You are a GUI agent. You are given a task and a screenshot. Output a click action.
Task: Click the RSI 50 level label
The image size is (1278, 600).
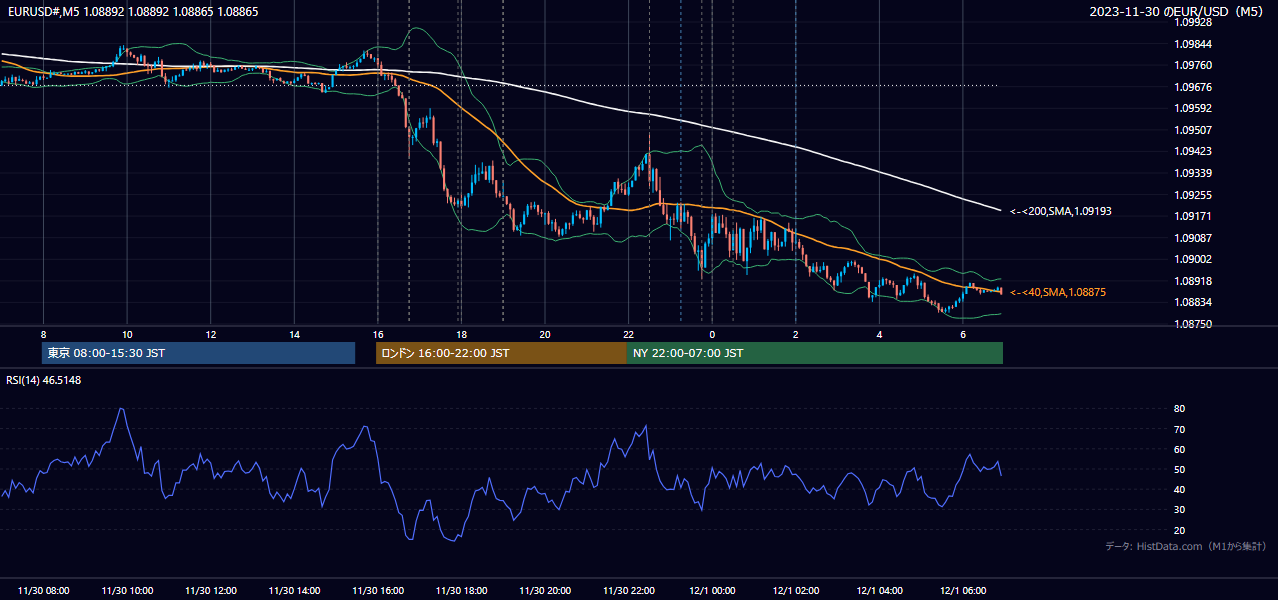pyautogui.click(x=1179, y=469)
